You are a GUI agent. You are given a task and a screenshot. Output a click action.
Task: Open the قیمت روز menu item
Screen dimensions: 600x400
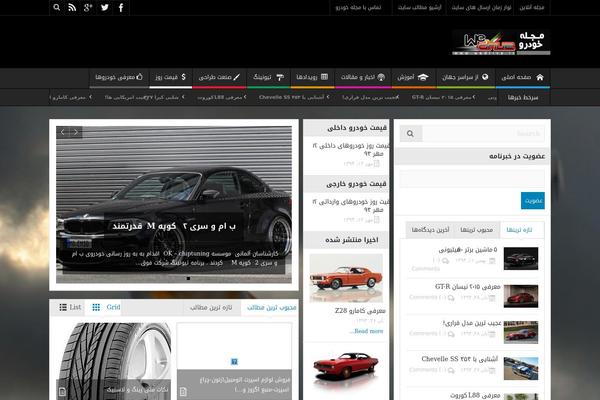click(164, 77)
